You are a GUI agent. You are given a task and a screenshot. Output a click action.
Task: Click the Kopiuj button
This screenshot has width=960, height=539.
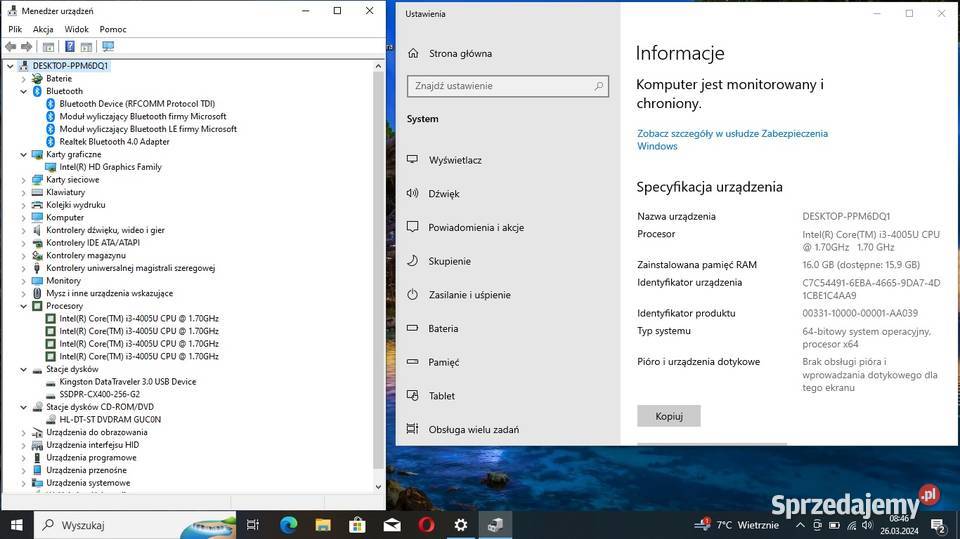coord(669,416)
